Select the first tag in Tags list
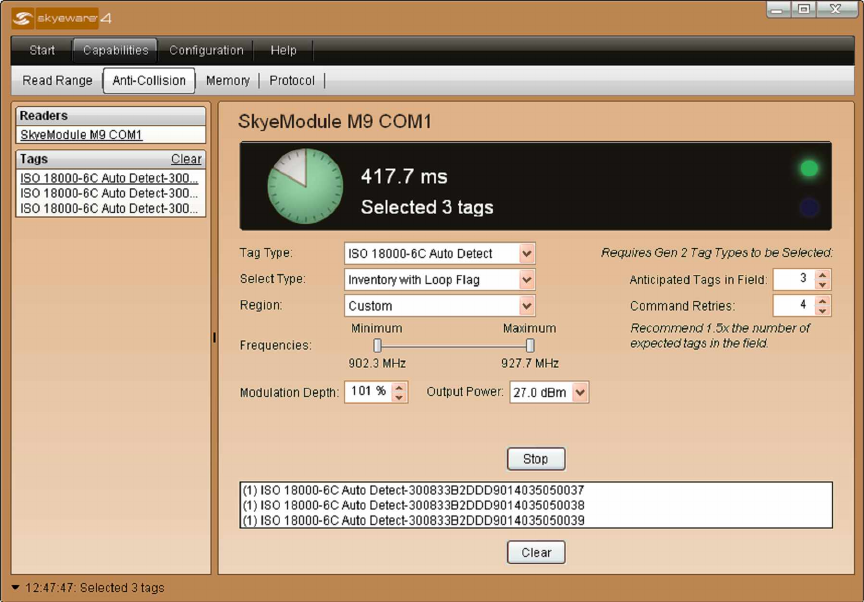 click(110, 178)
